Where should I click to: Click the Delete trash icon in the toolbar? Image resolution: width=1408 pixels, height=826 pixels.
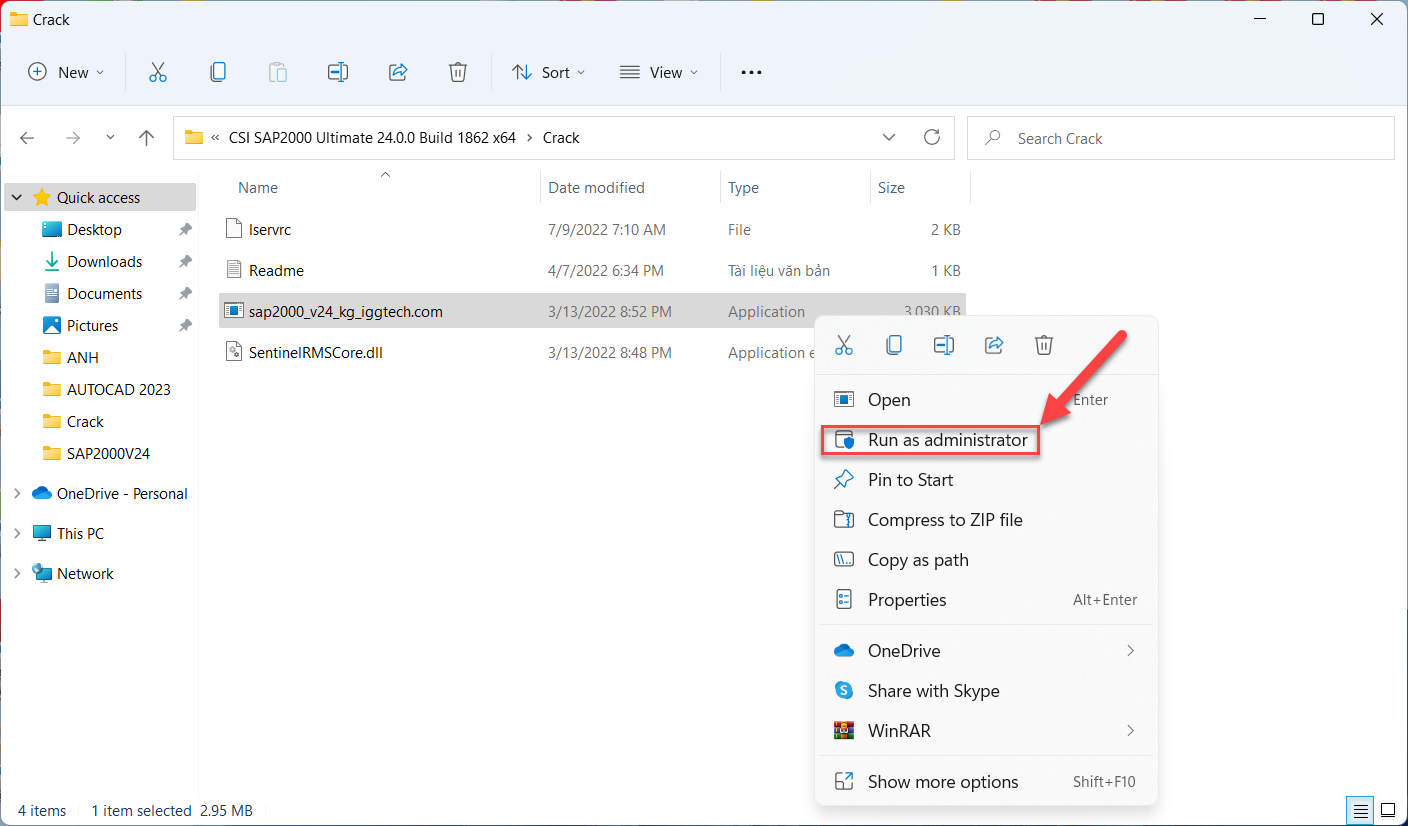point(458,72)
